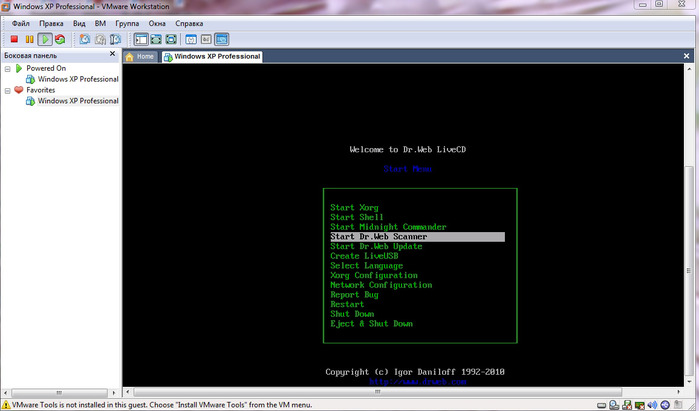This screenshot has height=411, width=699.
Task: Click the VM view vertical scrollbar thumb
Action: [x=689, y=271]
